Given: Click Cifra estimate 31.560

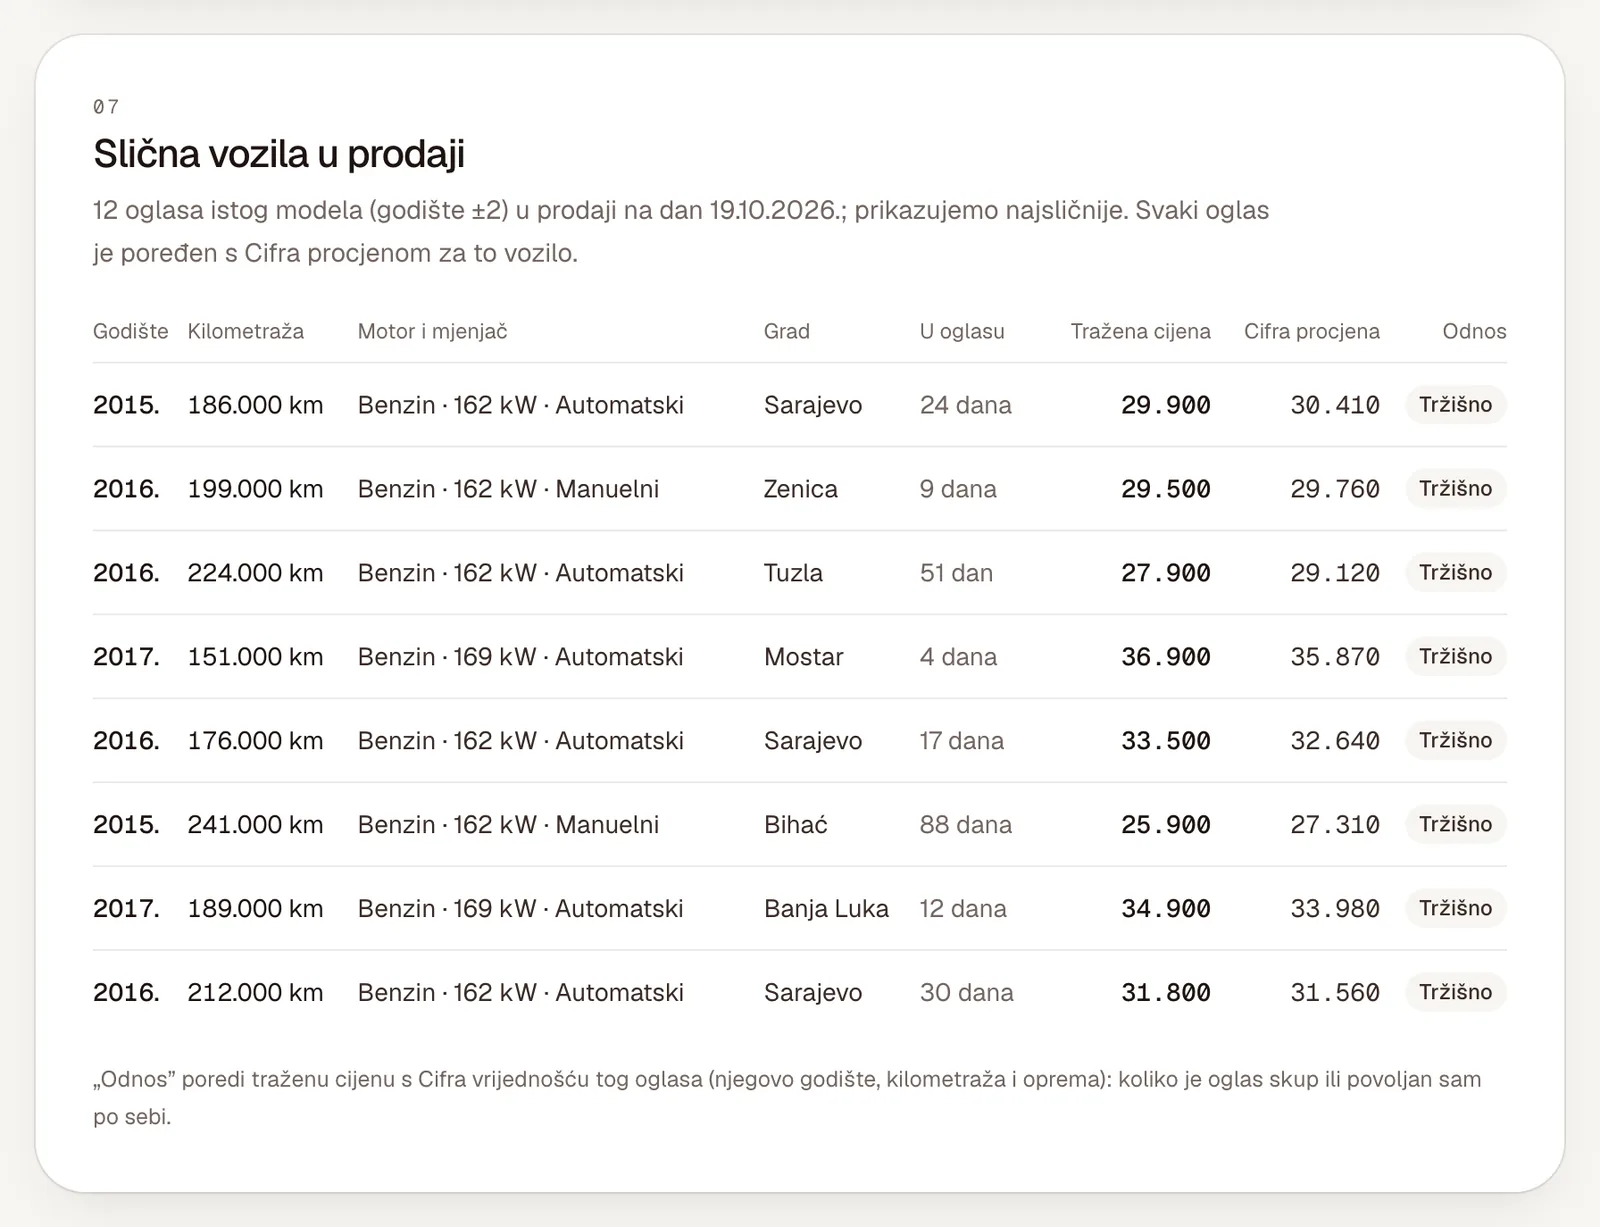Looking at the screenshot, I should click(x=1335, y=993).
